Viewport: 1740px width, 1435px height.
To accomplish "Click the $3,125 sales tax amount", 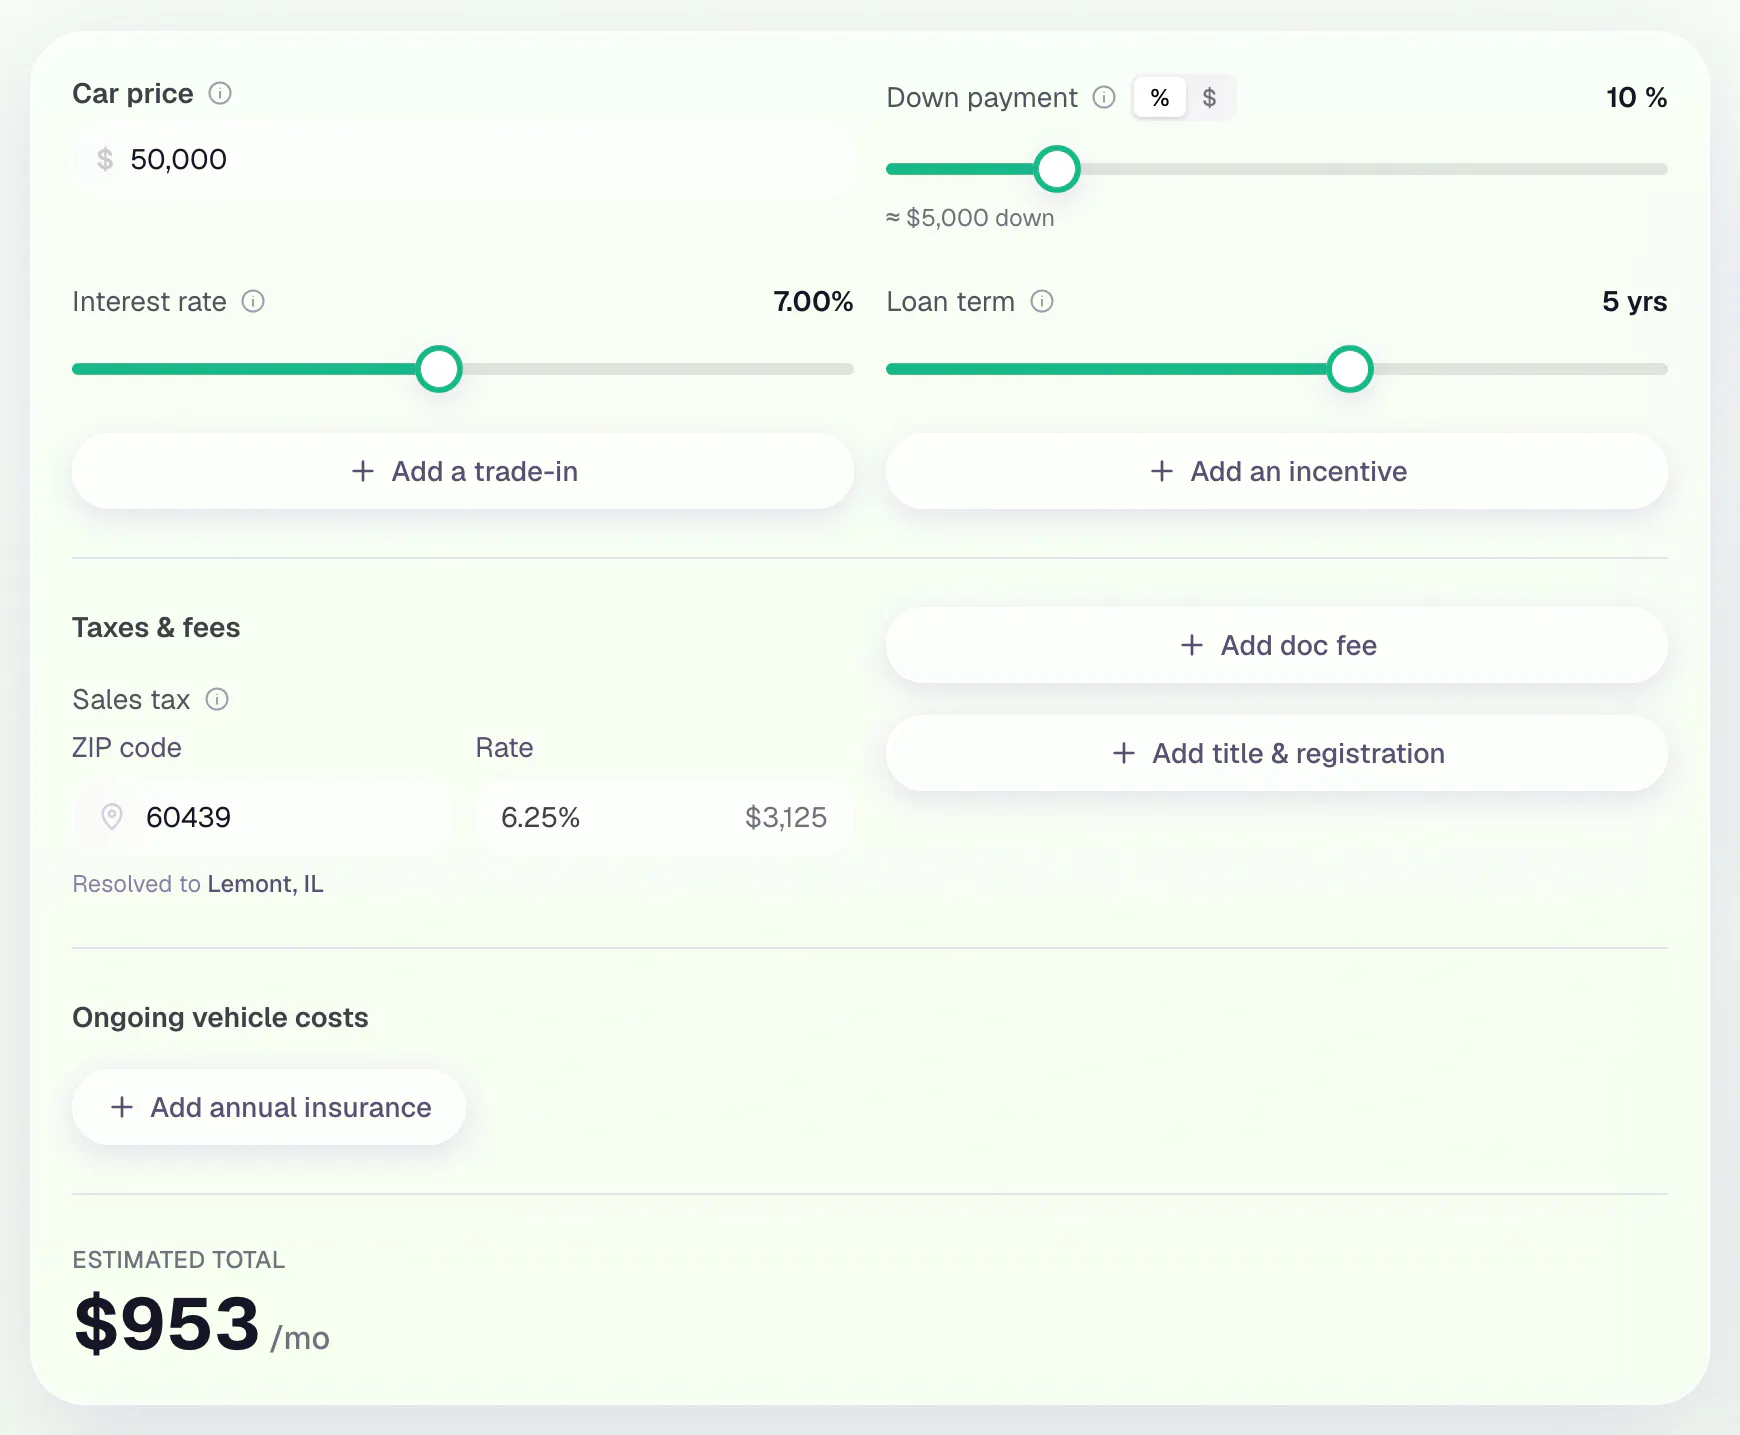I will tap(786, 817).
